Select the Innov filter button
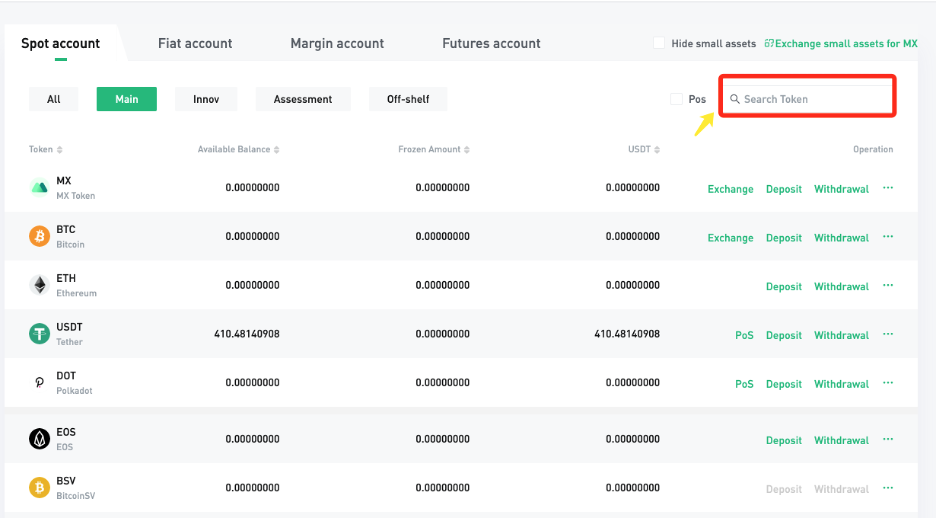Screen dimensions: 936x518 [x=206, y=99]
